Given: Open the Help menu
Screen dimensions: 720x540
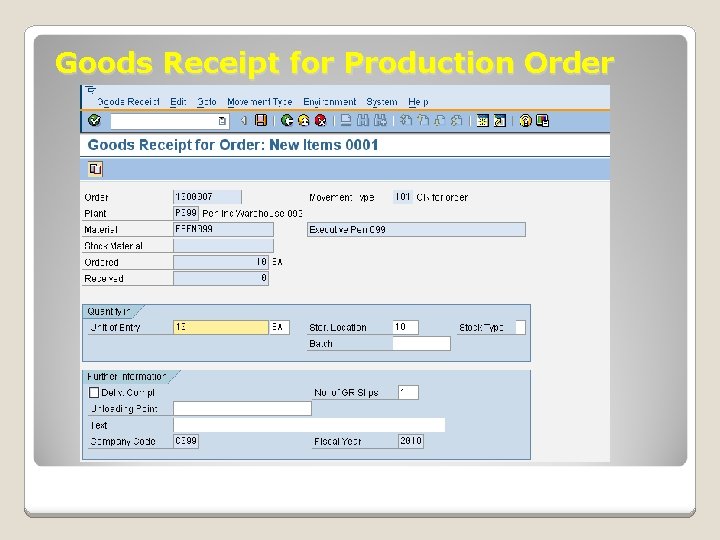Looking at the screenshot, I should coord(418,101).
